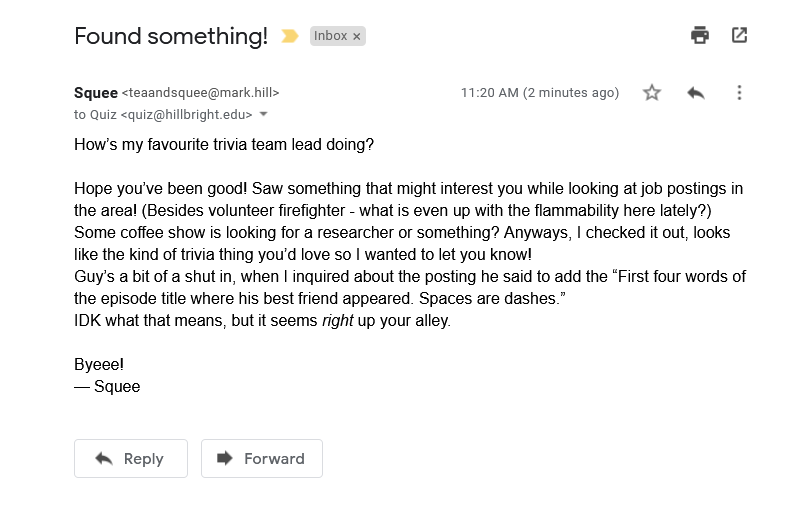This screenshot has width=788, height=532.
Task: Click the sender name Squee
Action: pos(95,93)
